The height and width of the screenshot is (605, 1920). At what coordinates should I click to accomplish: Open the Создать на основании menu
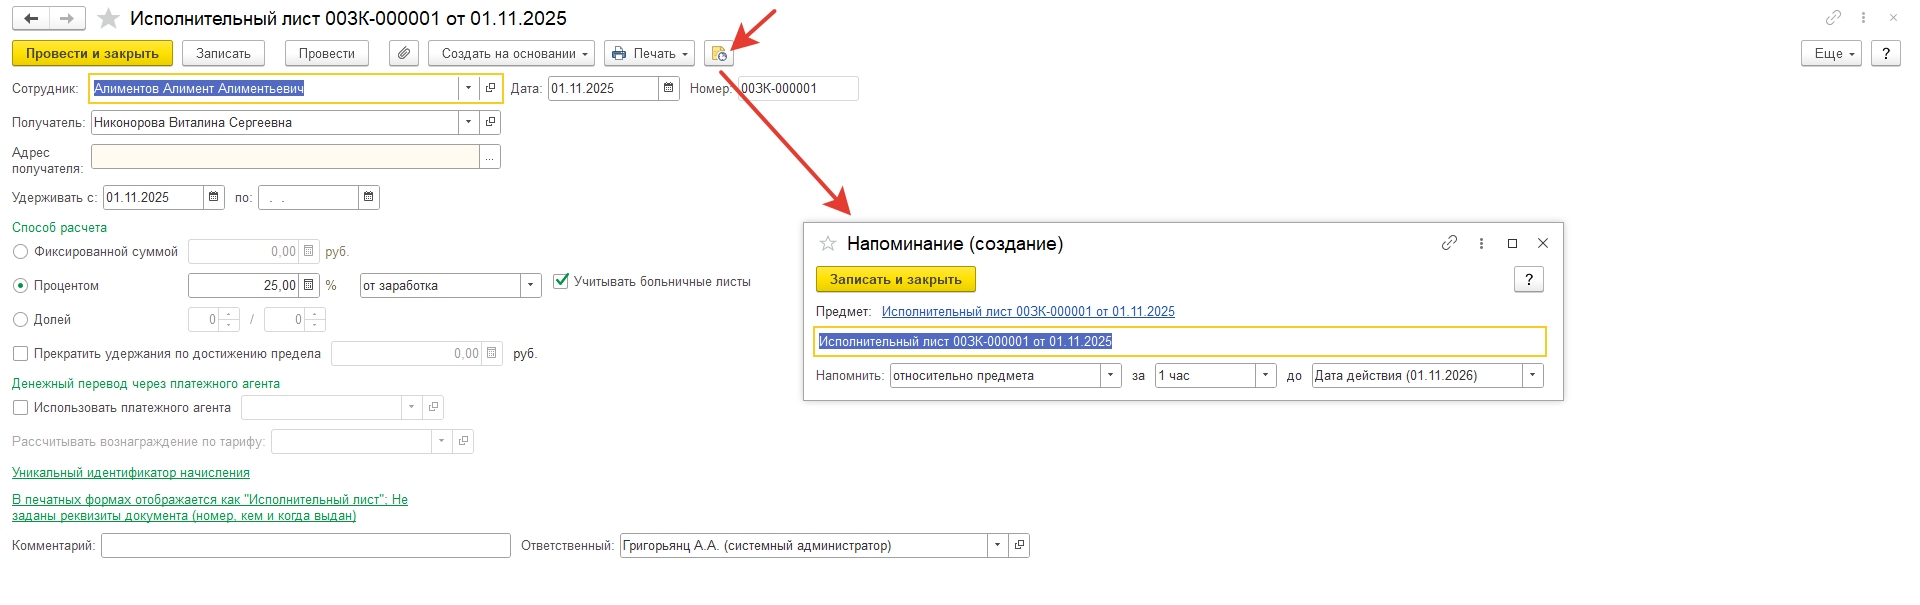tap(511, 54)
